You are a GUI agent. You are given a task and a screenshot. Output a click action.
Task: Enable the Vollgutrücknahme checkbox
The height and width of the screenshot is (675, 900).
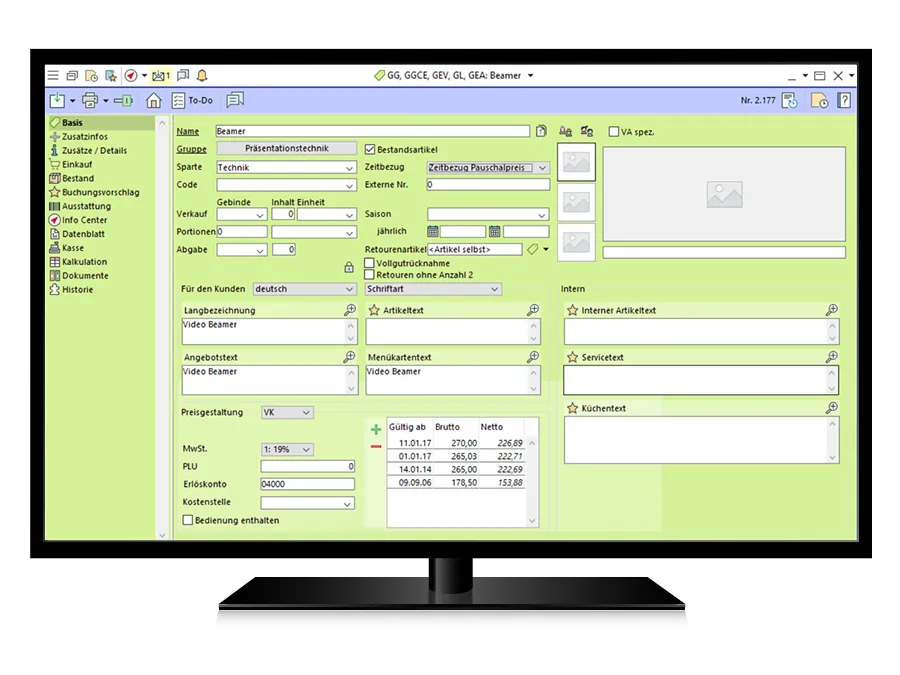click(369, 263)
